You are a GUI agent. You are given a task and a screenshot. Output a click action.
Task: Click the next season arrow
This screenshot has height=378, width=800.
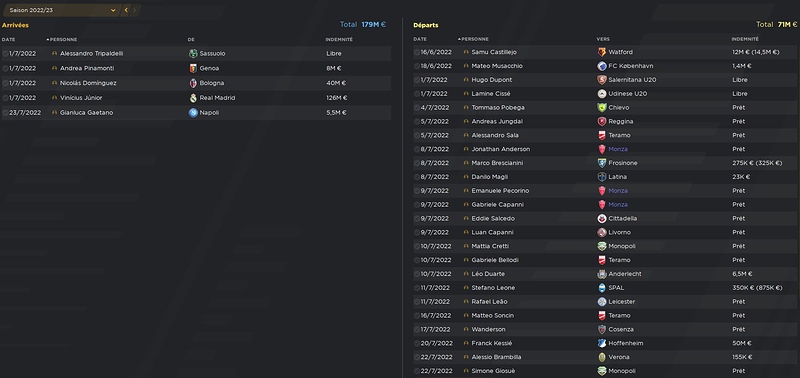point(135,10)
